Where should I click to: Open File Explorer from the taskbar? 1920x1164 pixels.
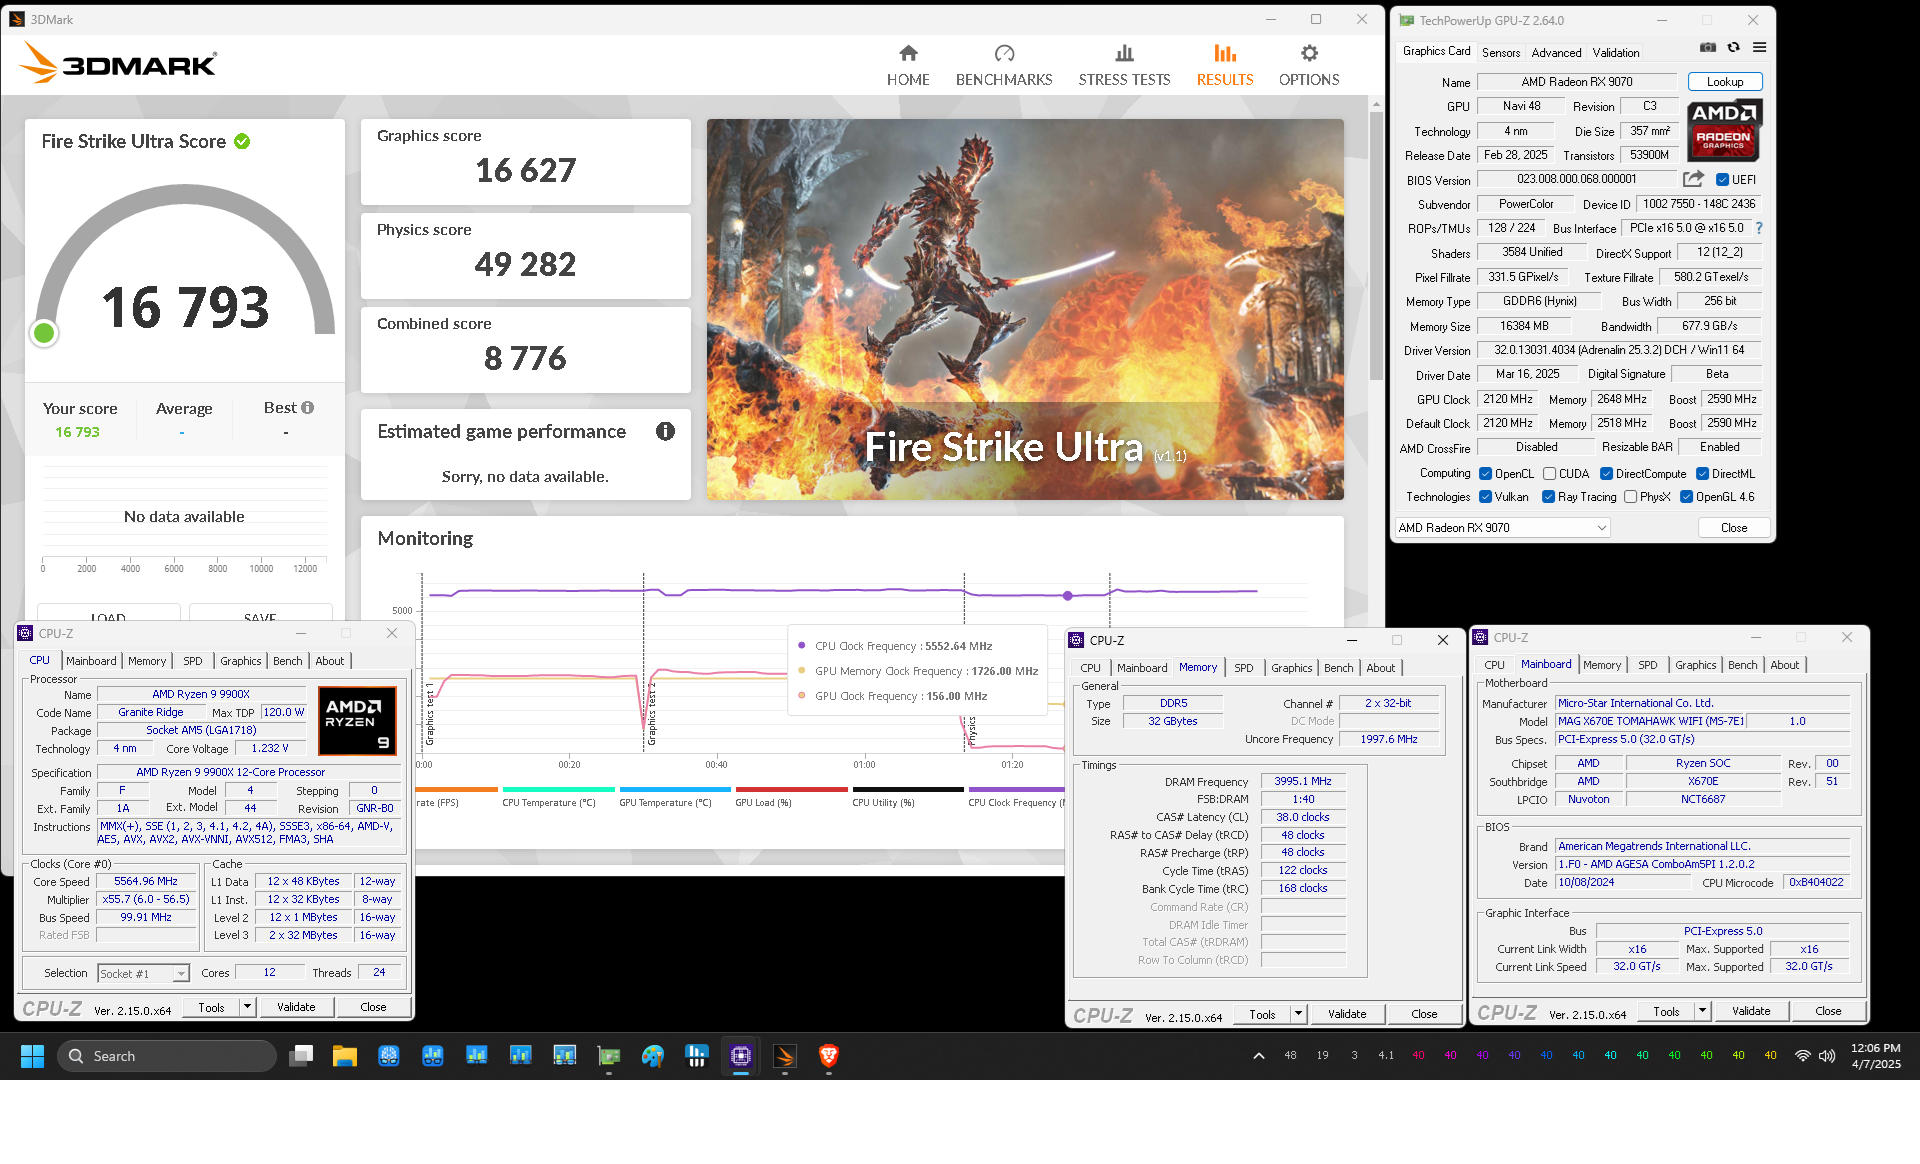tap(345, 1056)
